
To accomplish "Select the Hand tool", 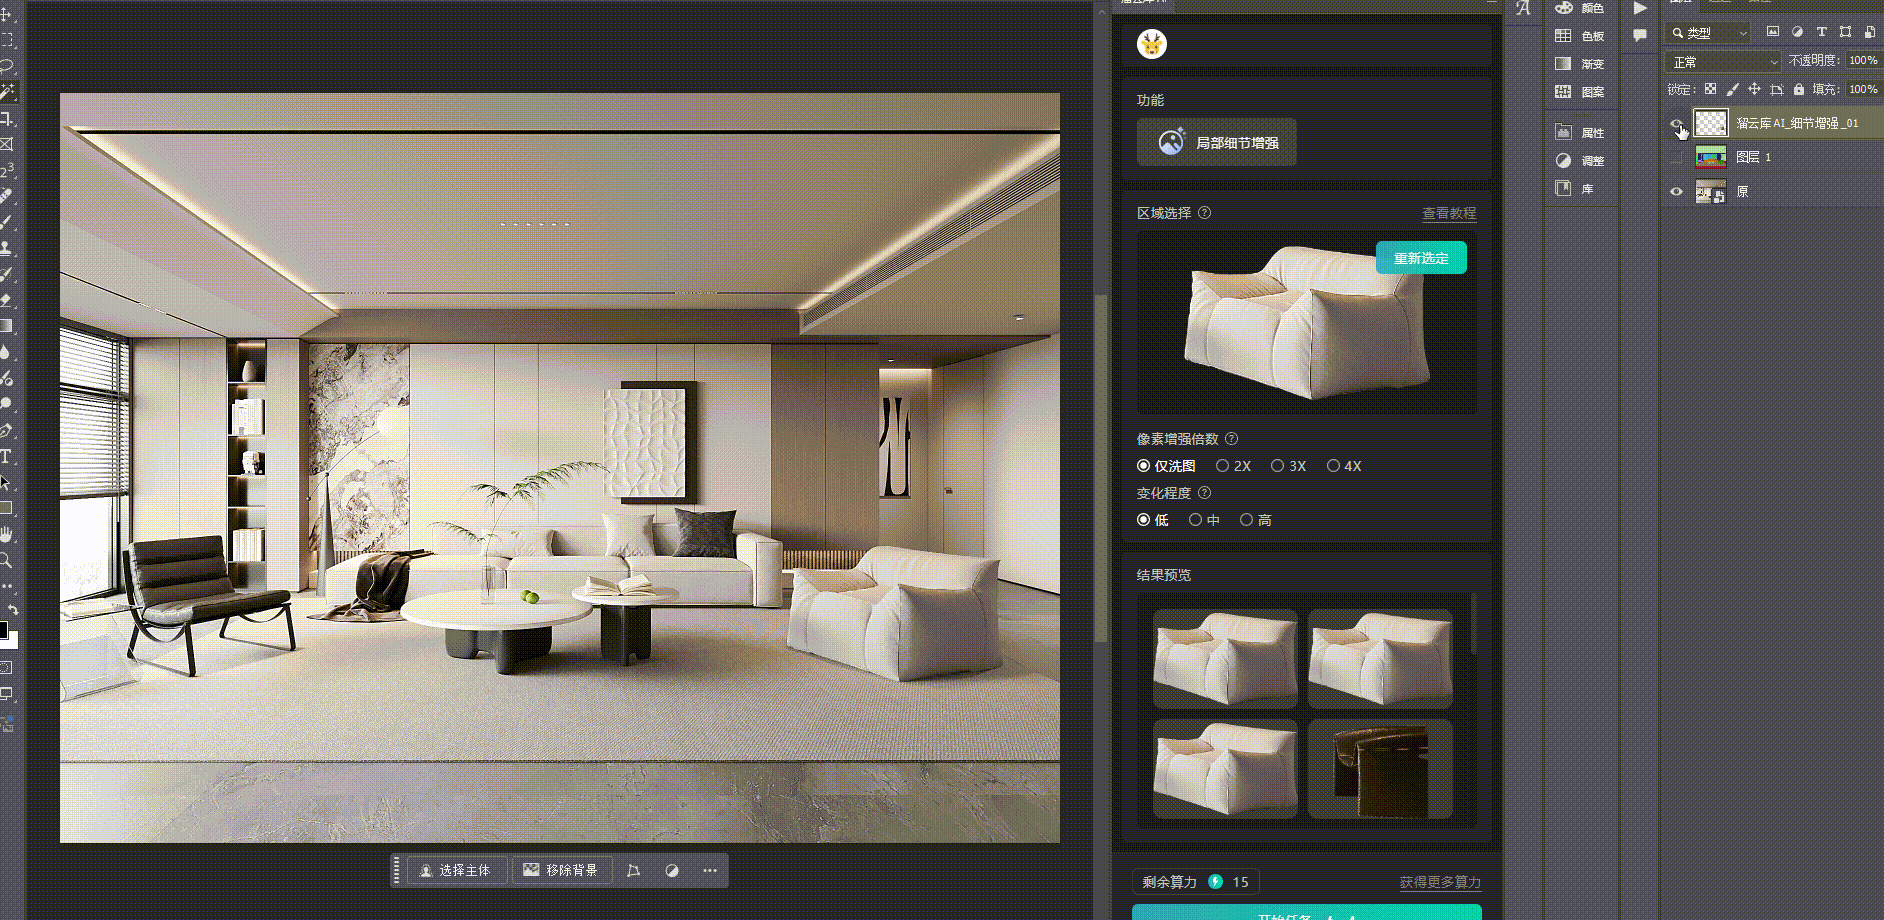I will tap(6, 534).
